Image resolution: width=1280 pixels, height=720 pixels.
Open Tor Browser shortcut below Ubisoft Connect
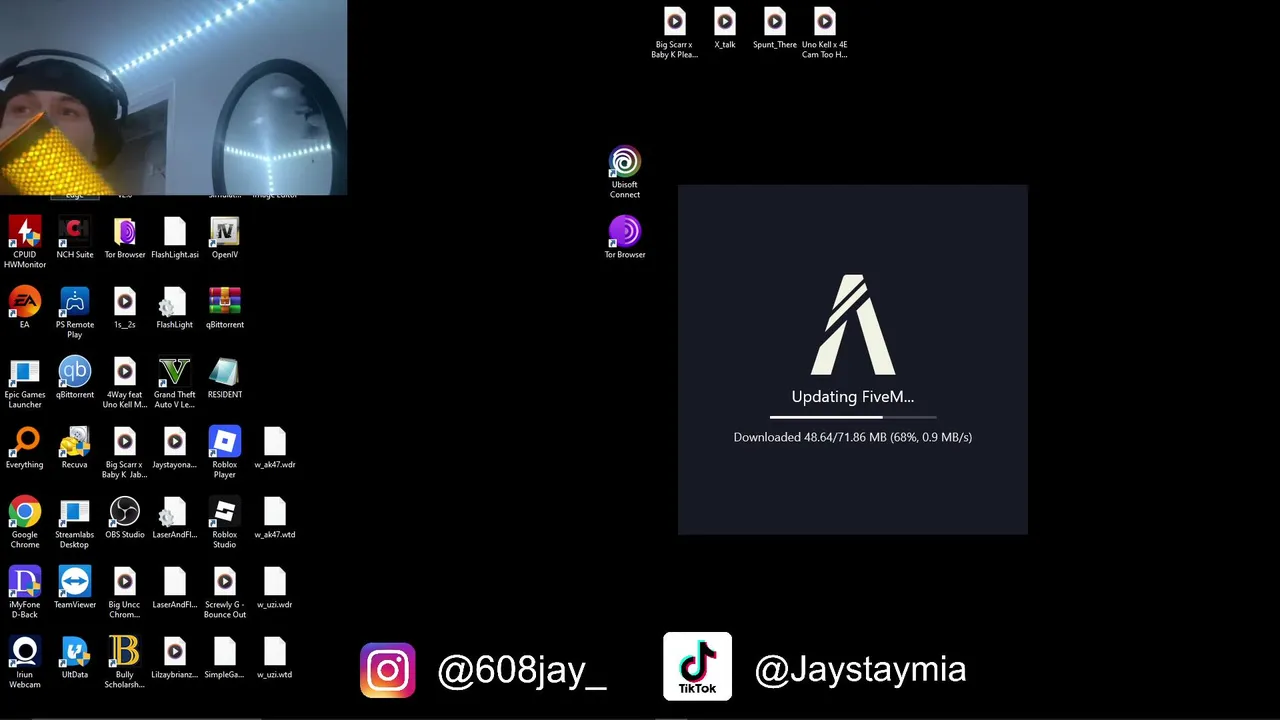click(625, 238)
